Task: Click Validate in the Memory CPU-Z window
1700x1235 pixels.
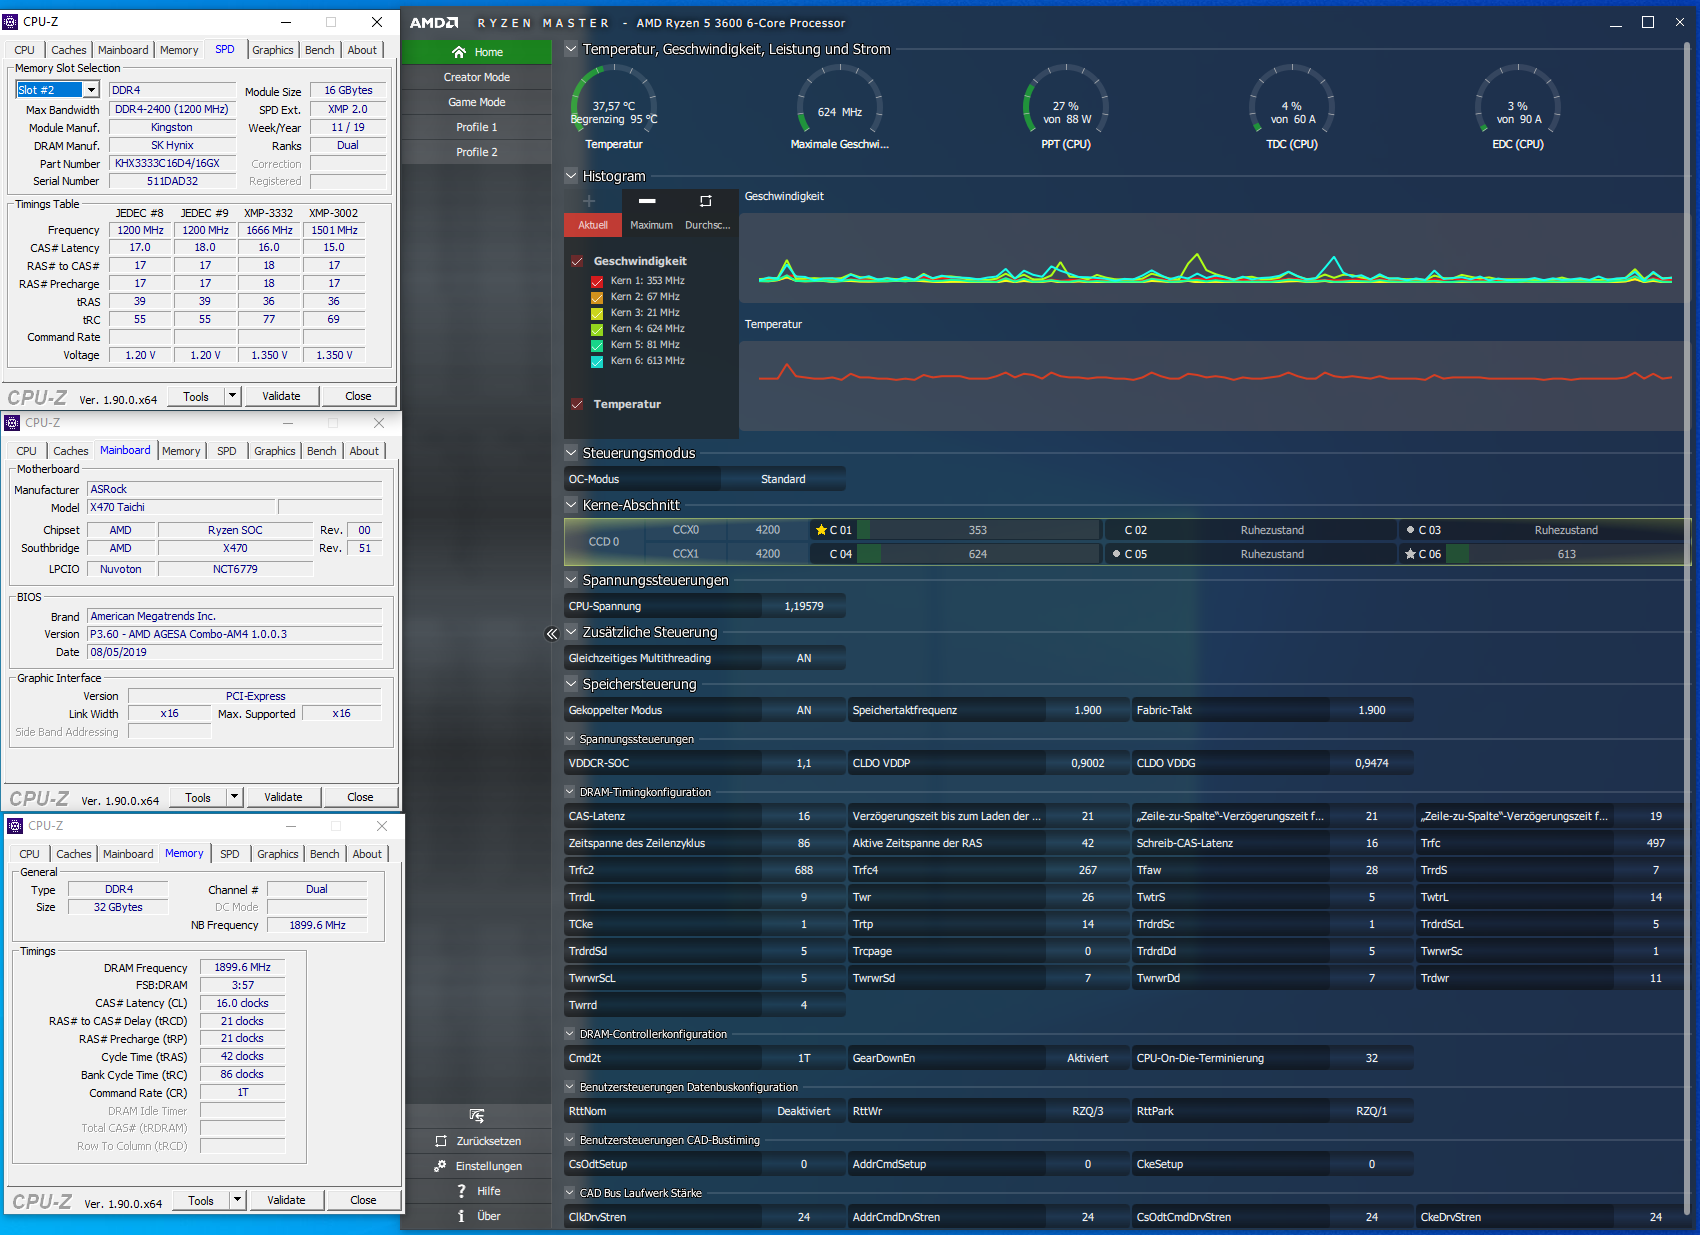Action: tap(286, 1200)
